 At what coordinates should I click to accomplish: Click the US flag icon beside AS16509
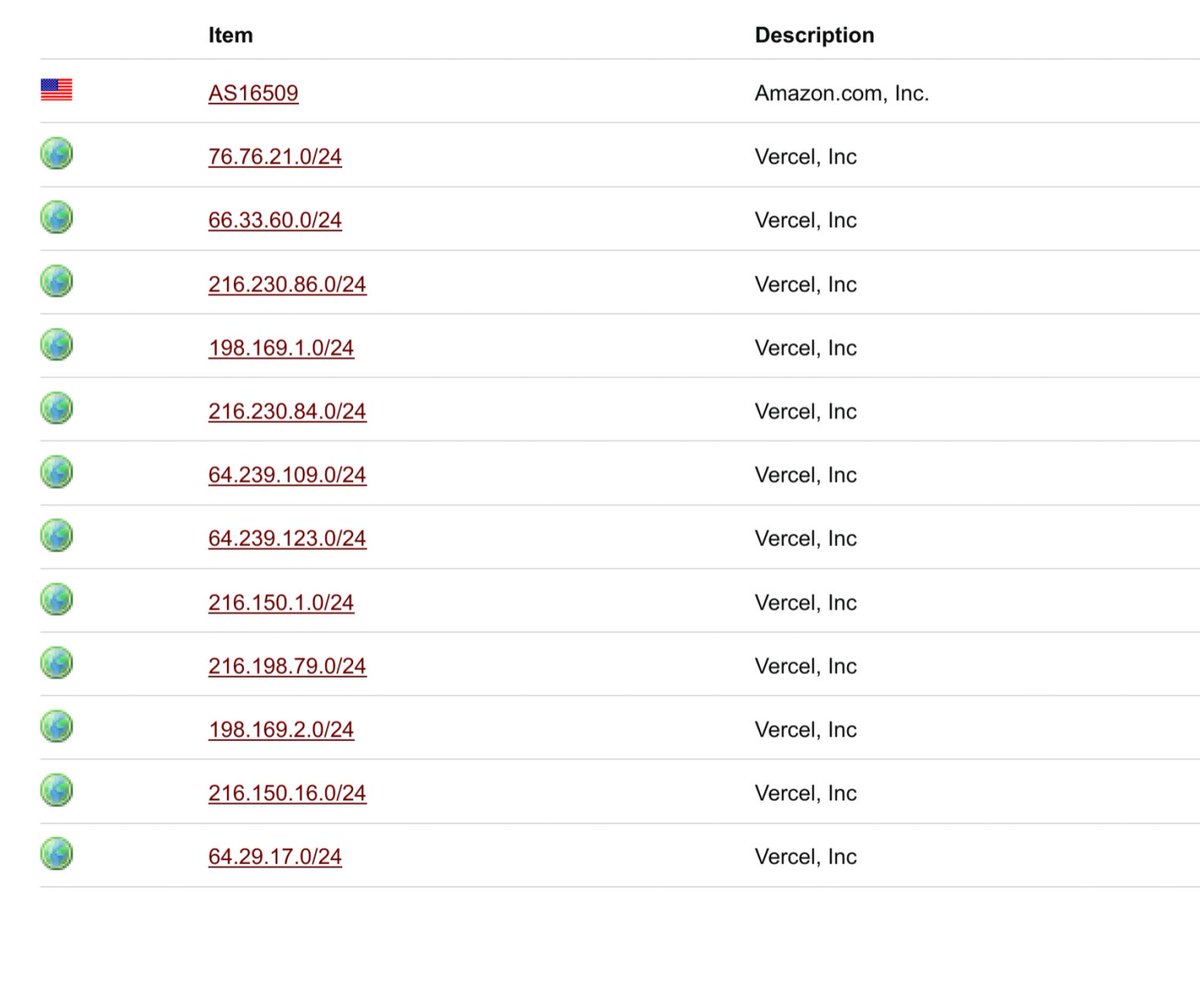[x=56, y=90]
